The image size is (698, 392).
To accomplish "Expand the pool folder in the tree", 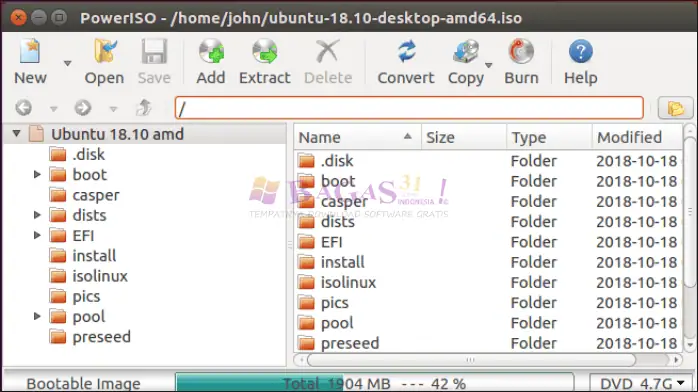I will coord(37,316).
